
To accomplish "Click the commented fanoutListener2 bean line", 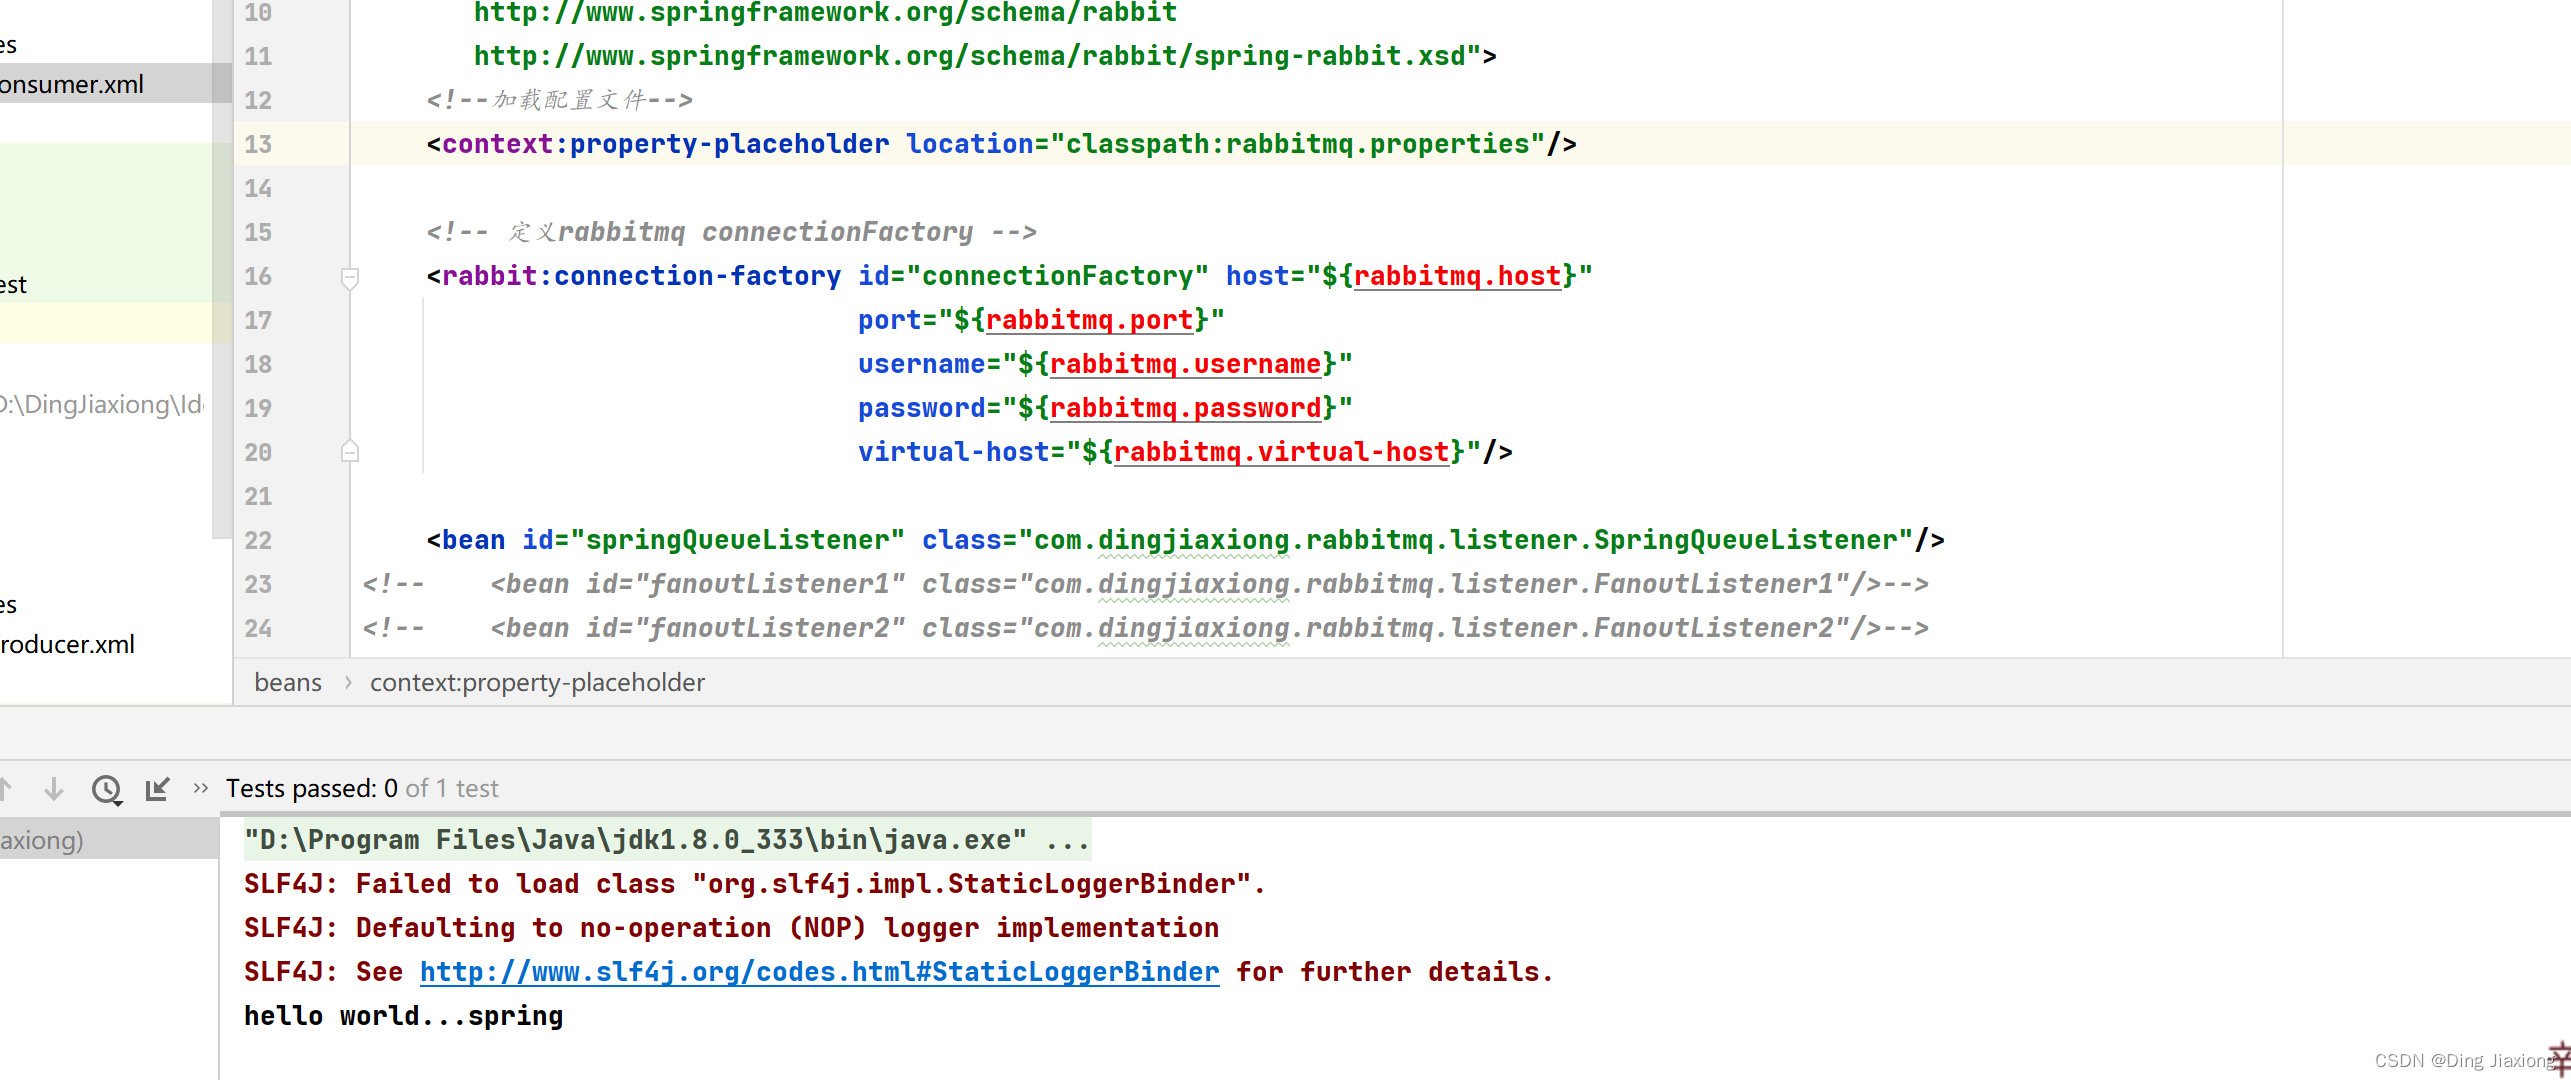I will tap(1145, 628).
